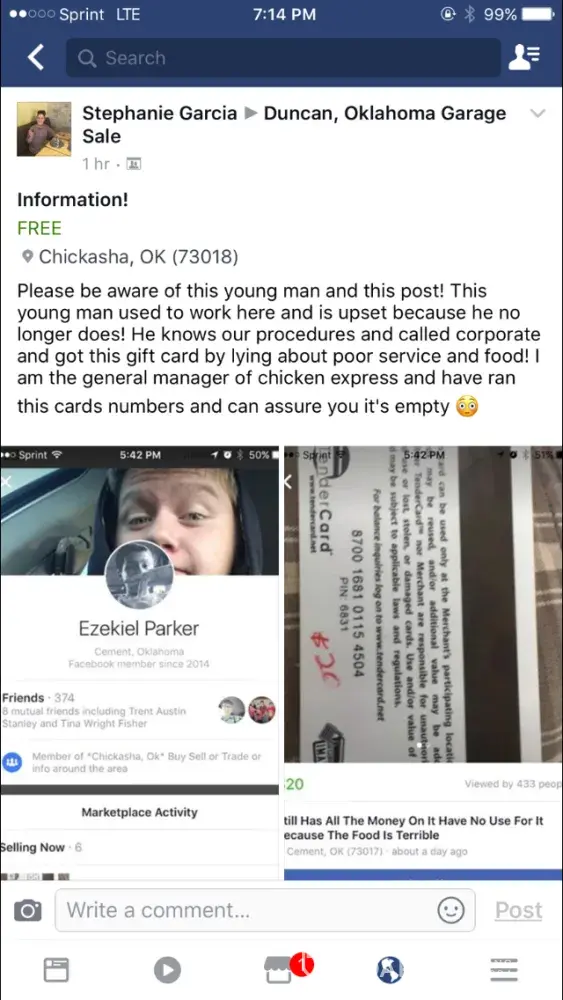
Task: Open the Ezekiel Parker profile screenshot
Action: [x=140, y=663]
